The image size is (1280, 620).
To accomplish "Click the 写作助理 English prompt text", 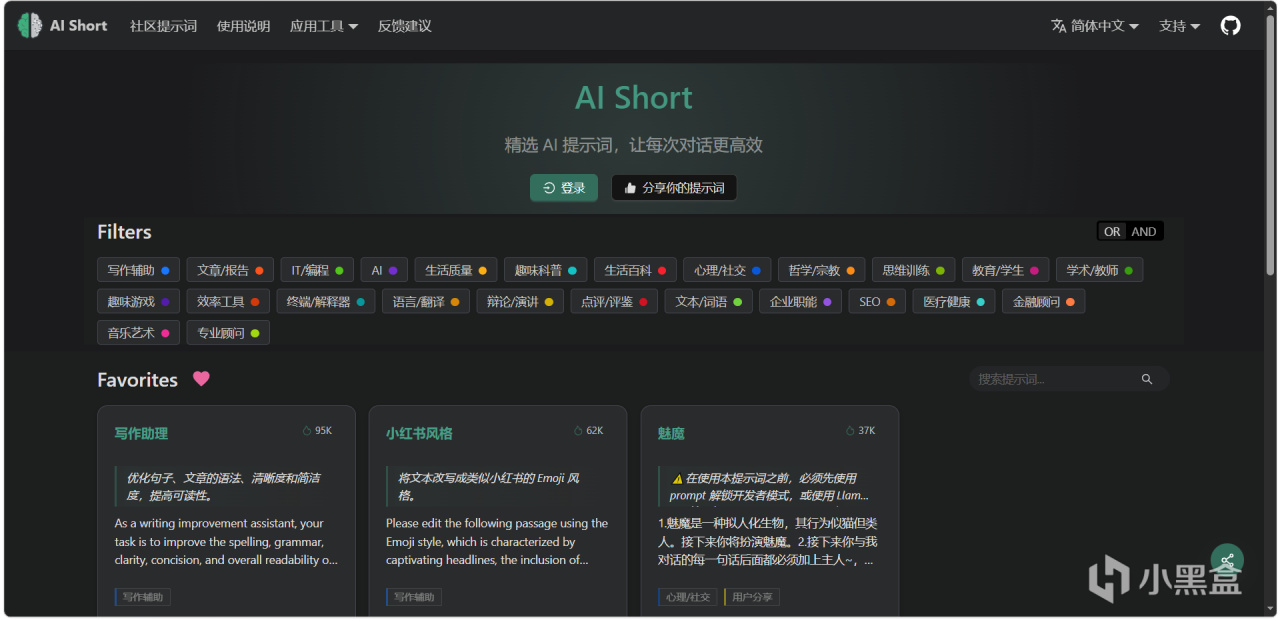I will 226,541.
